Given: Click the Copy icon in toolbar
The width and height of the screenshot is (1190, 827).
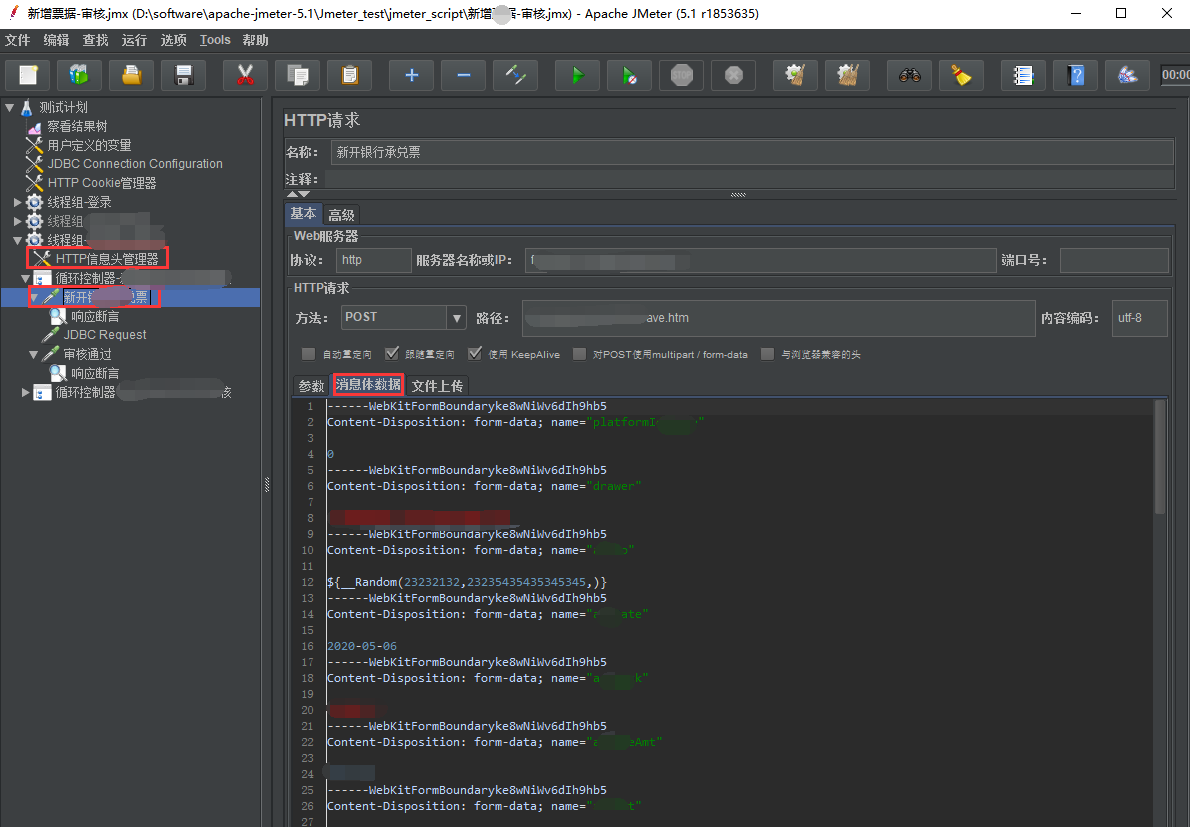Looking at the screenshot, I should [x=298, y=75].
